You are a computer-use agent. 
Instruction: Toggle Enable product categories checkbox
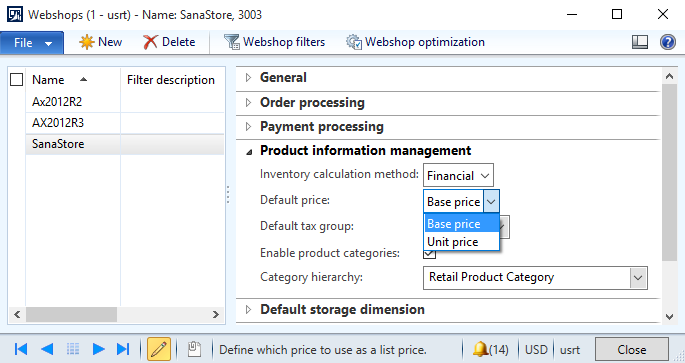(429, 253)
